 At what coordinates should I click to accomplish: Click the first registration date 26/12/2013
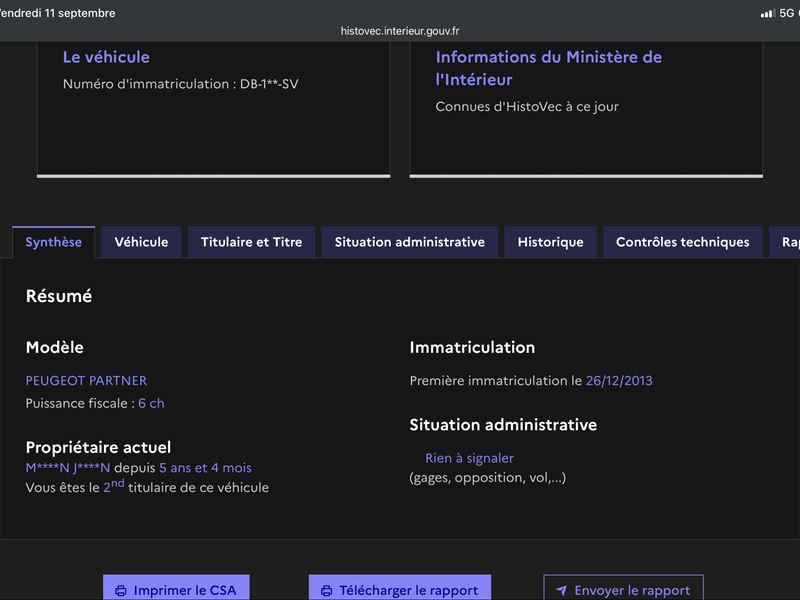tap(619, 381)
